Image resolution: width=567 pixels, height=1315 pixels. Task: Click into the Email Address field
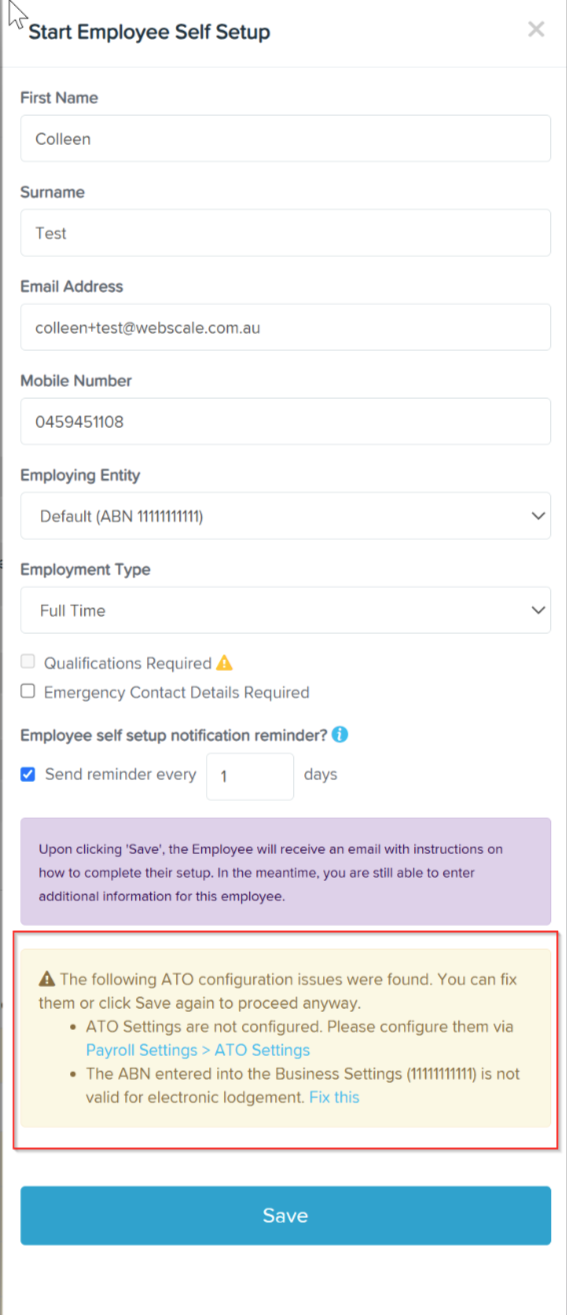[286, 327]
